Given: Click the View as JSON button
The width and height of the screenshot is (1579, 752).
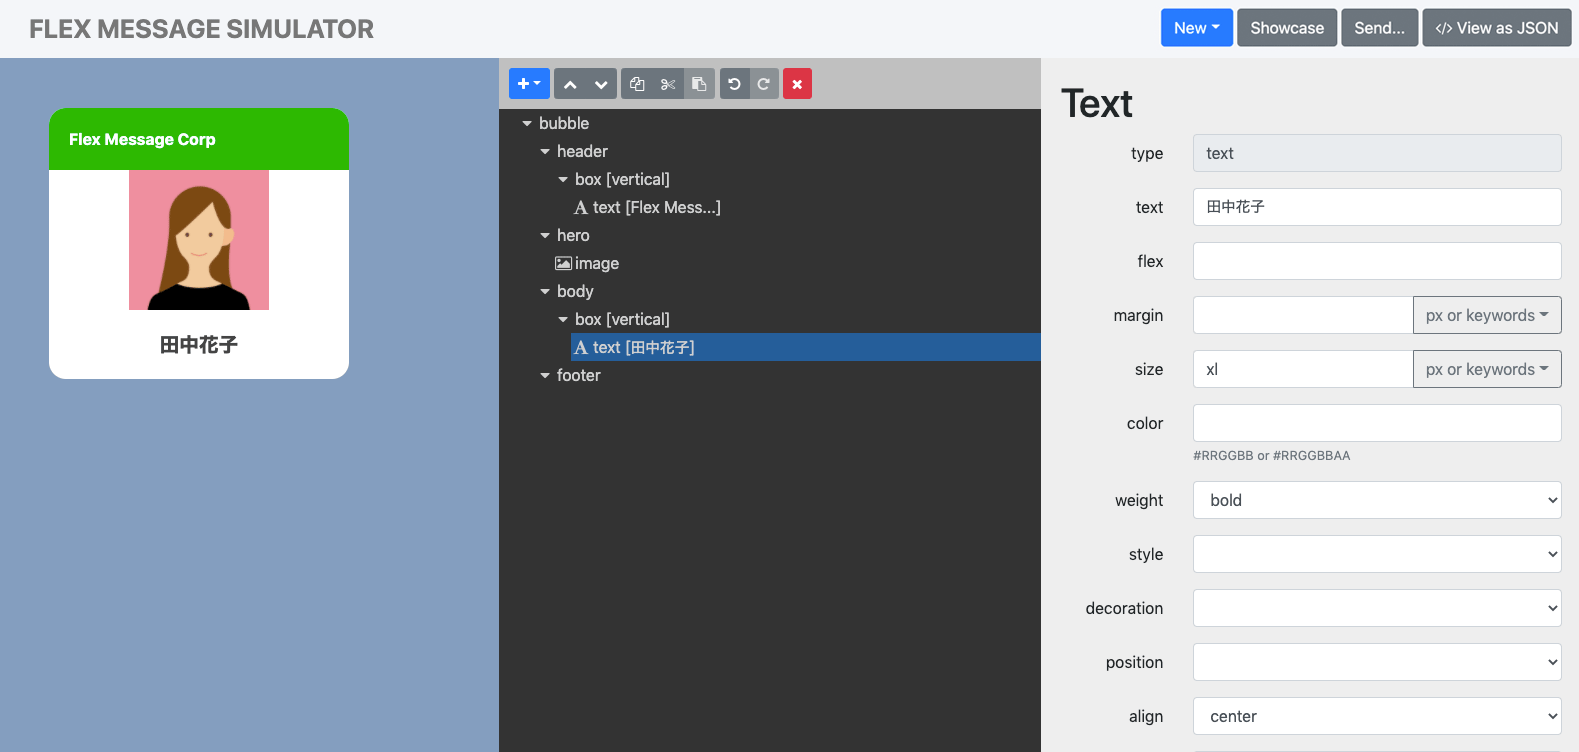Looking at the screenshot, I should (1496, 28).
